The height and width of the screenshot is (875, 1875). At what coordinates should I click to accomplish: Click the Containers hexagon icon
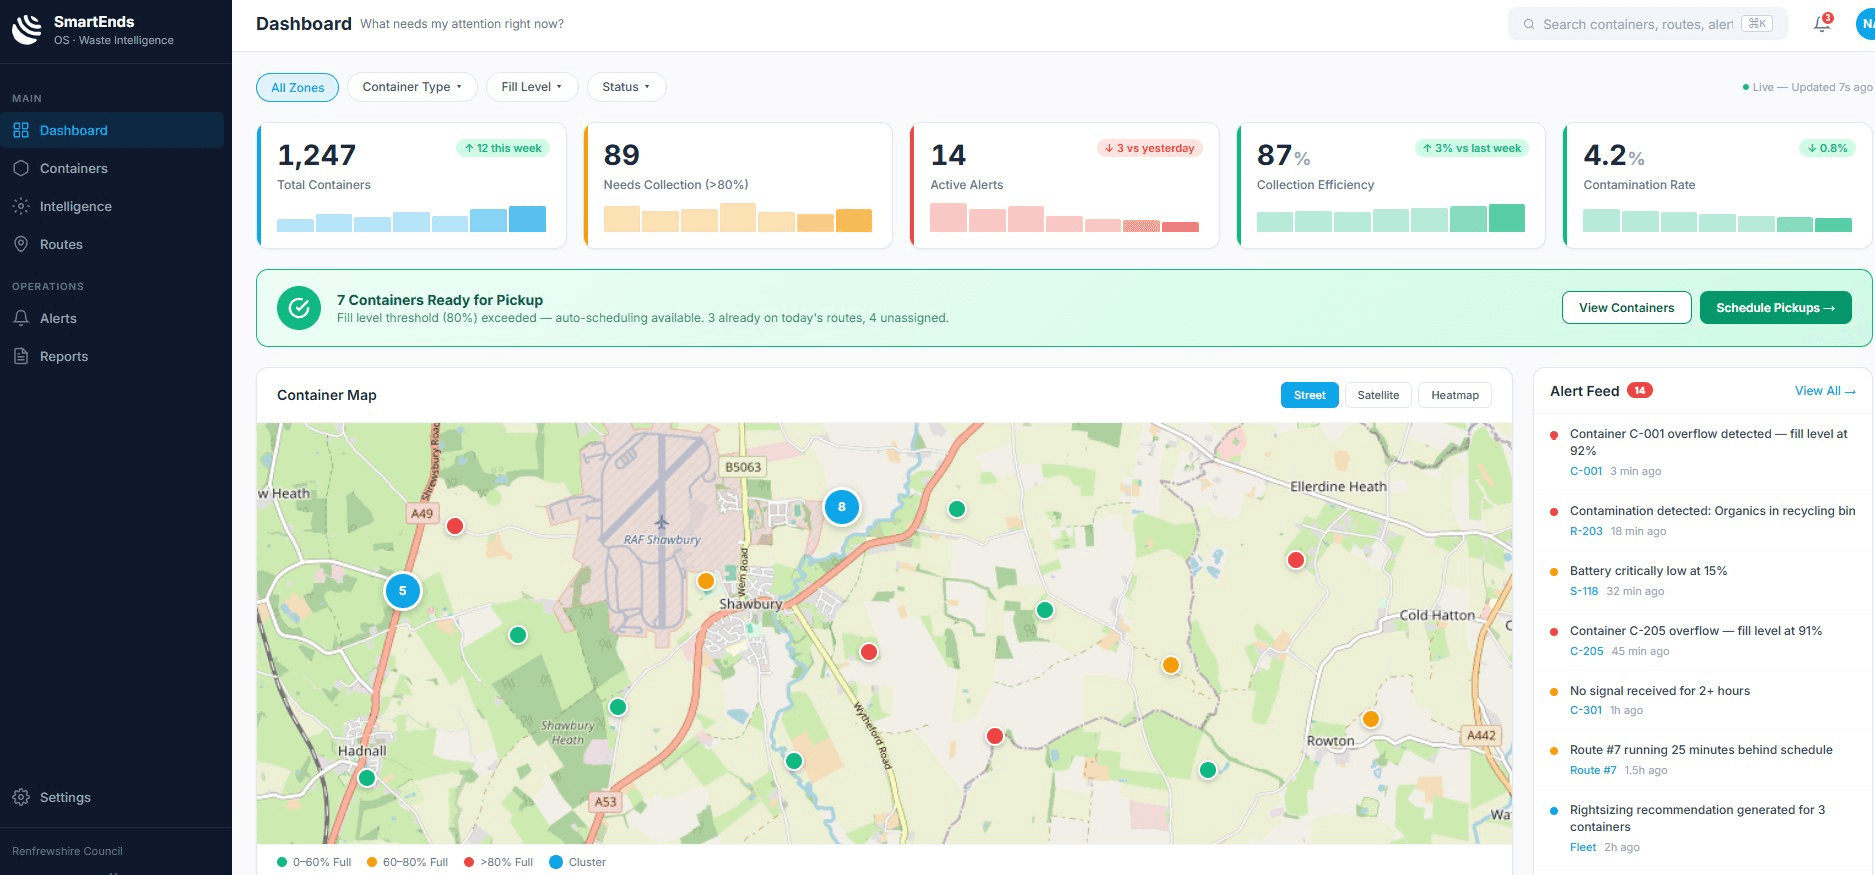(21, 168)
